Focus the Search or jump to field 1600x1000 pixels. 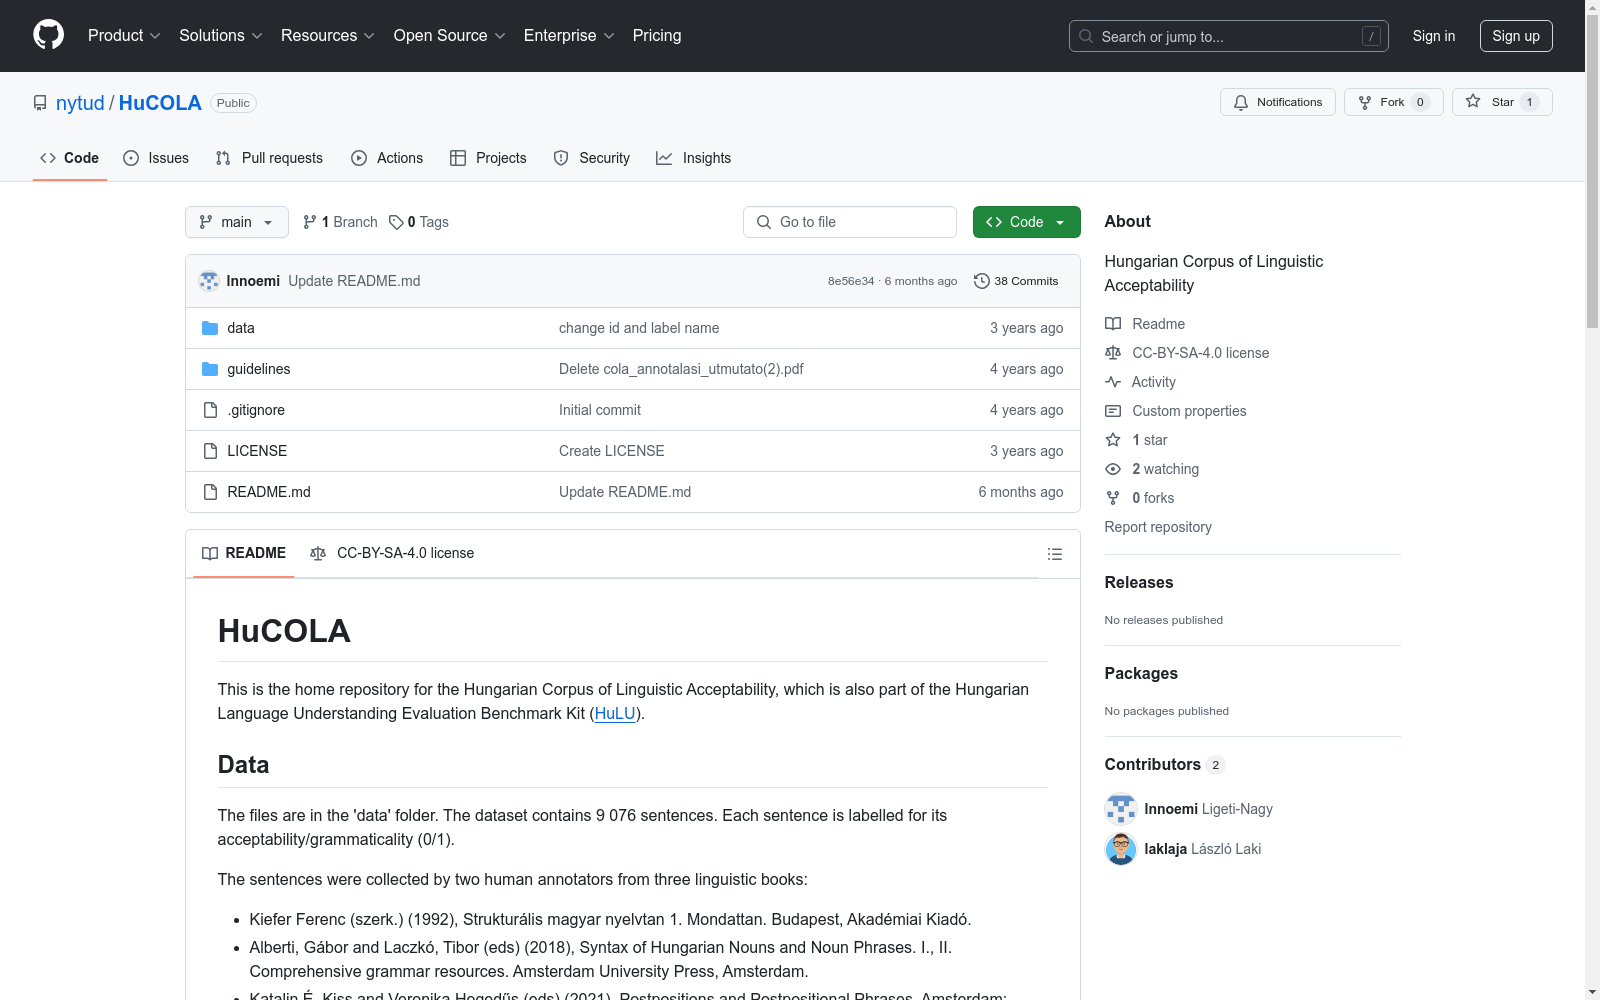(1229, 36)
